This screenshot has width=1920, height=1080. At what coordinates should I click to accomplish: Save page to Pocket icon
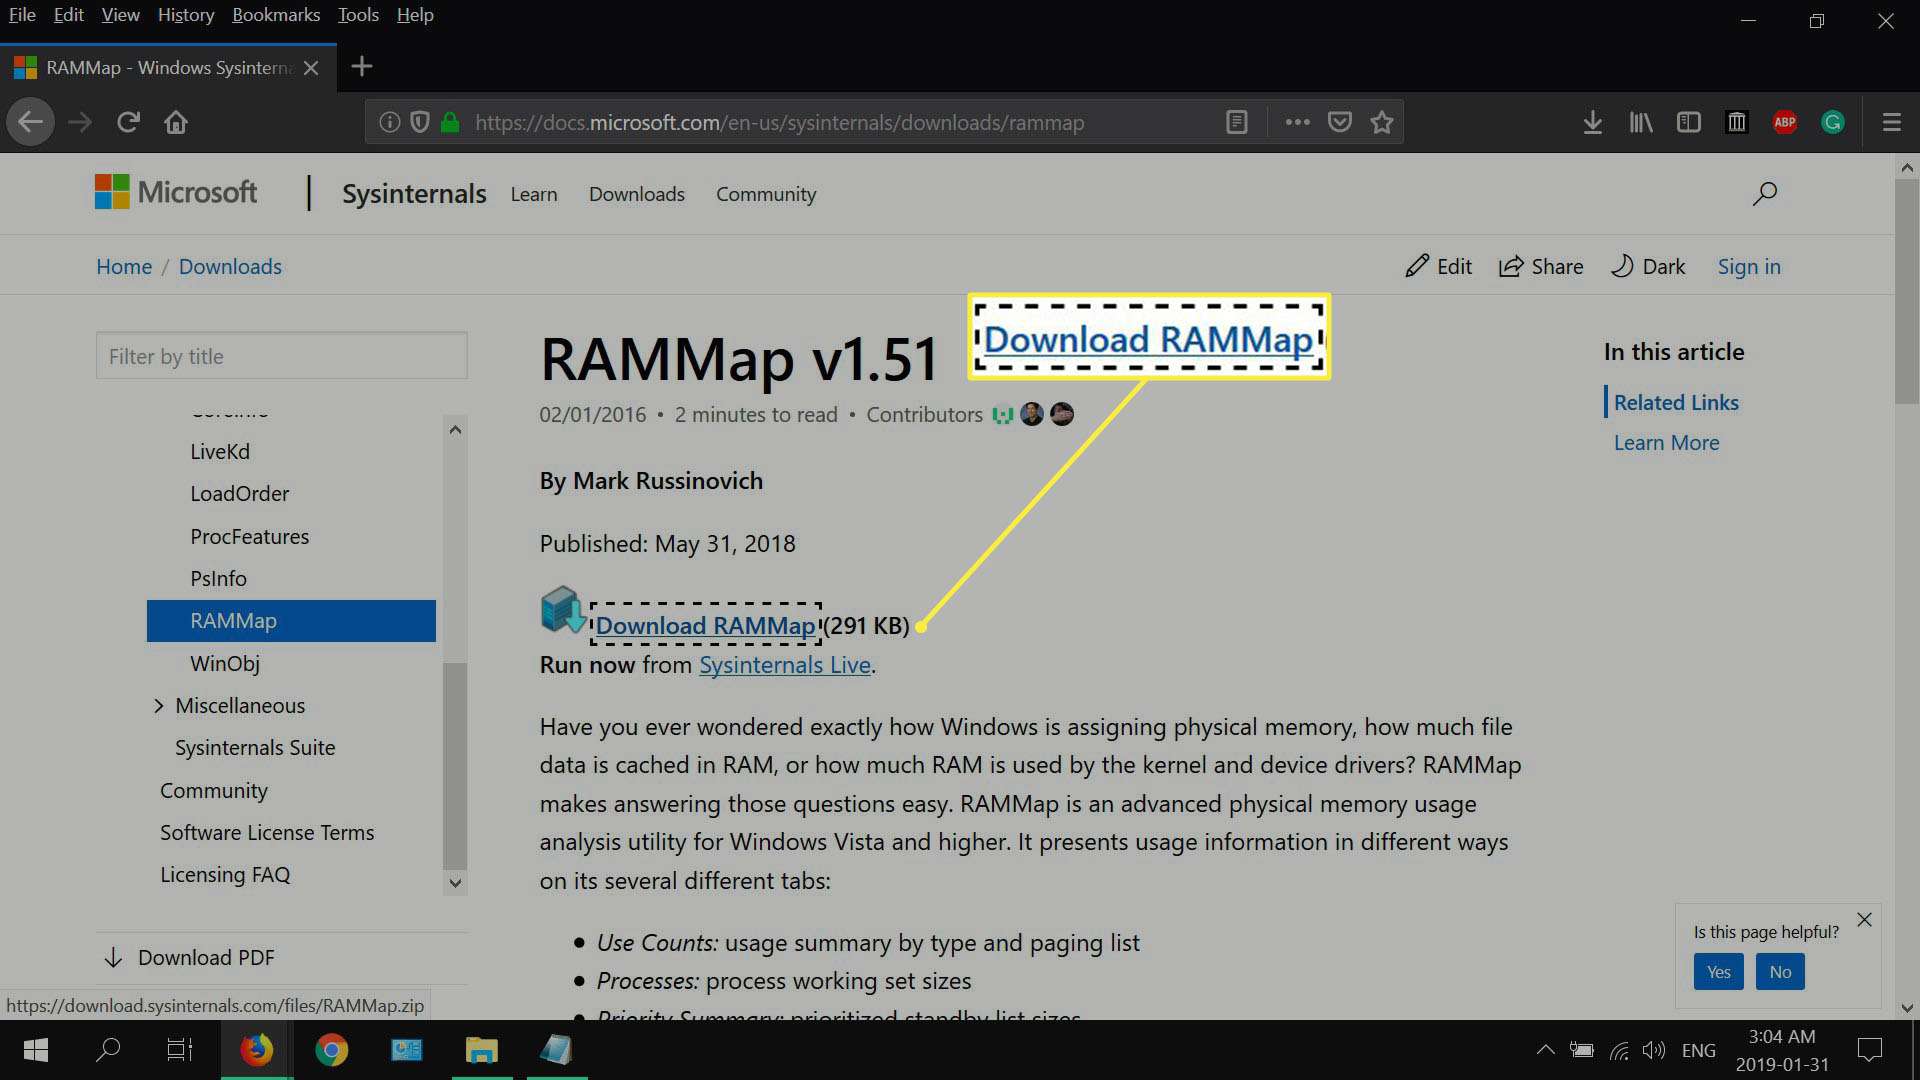click(x=1340, y=122)
